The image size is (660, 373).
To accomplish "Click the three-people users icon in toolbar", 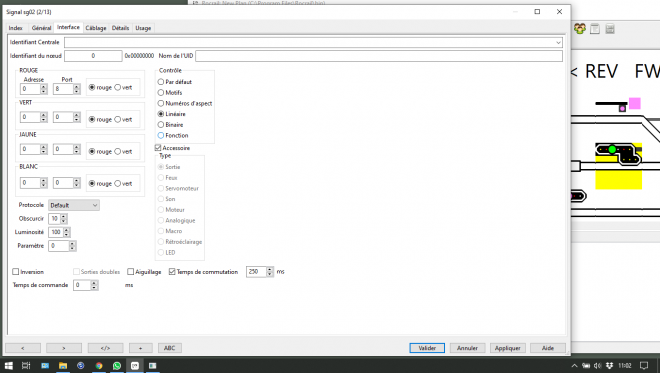I will click(x=580, y=29).
